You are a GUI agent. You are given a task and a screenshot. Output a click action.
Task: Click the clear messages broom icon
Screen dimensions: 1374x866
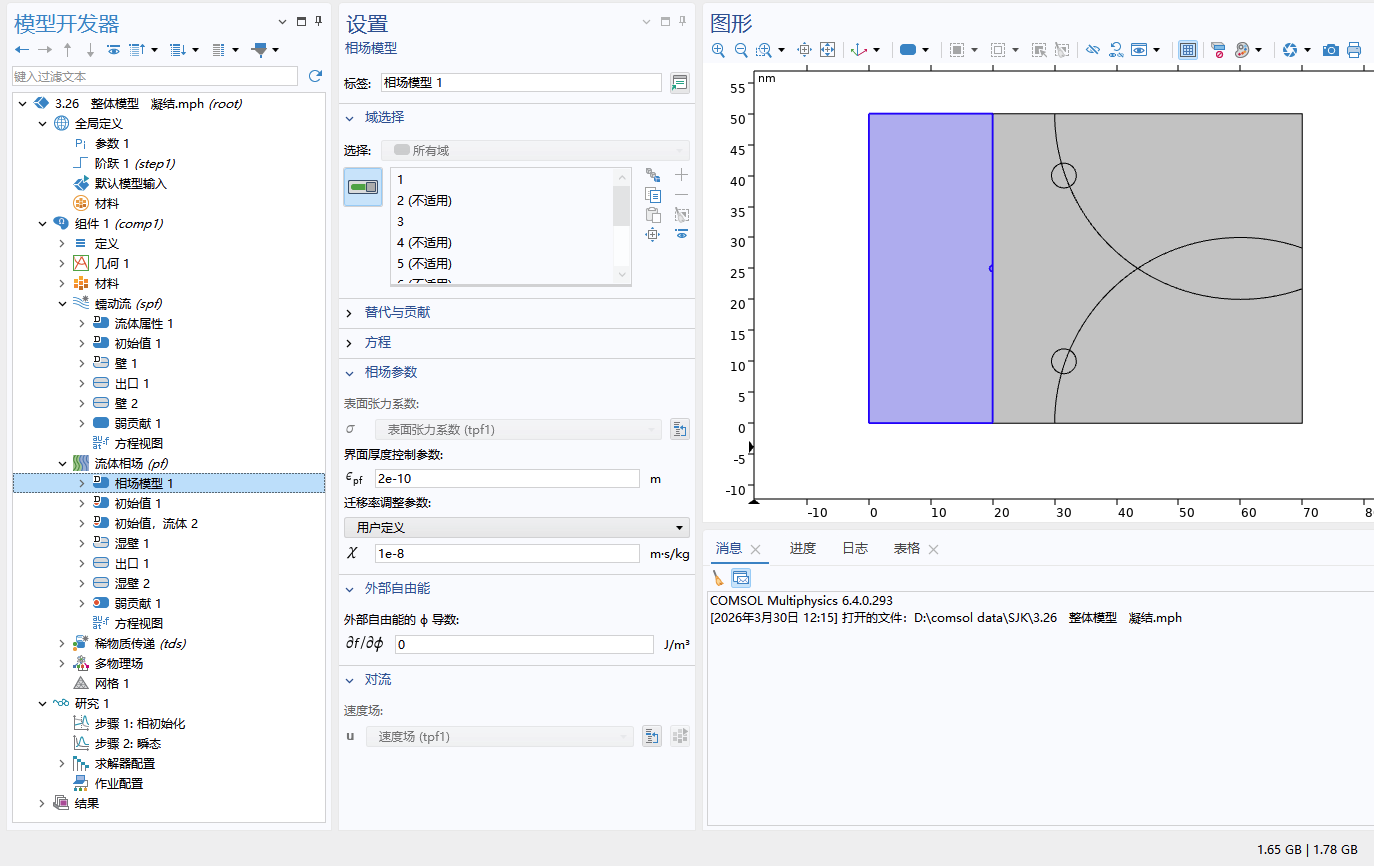click(718, 577)
